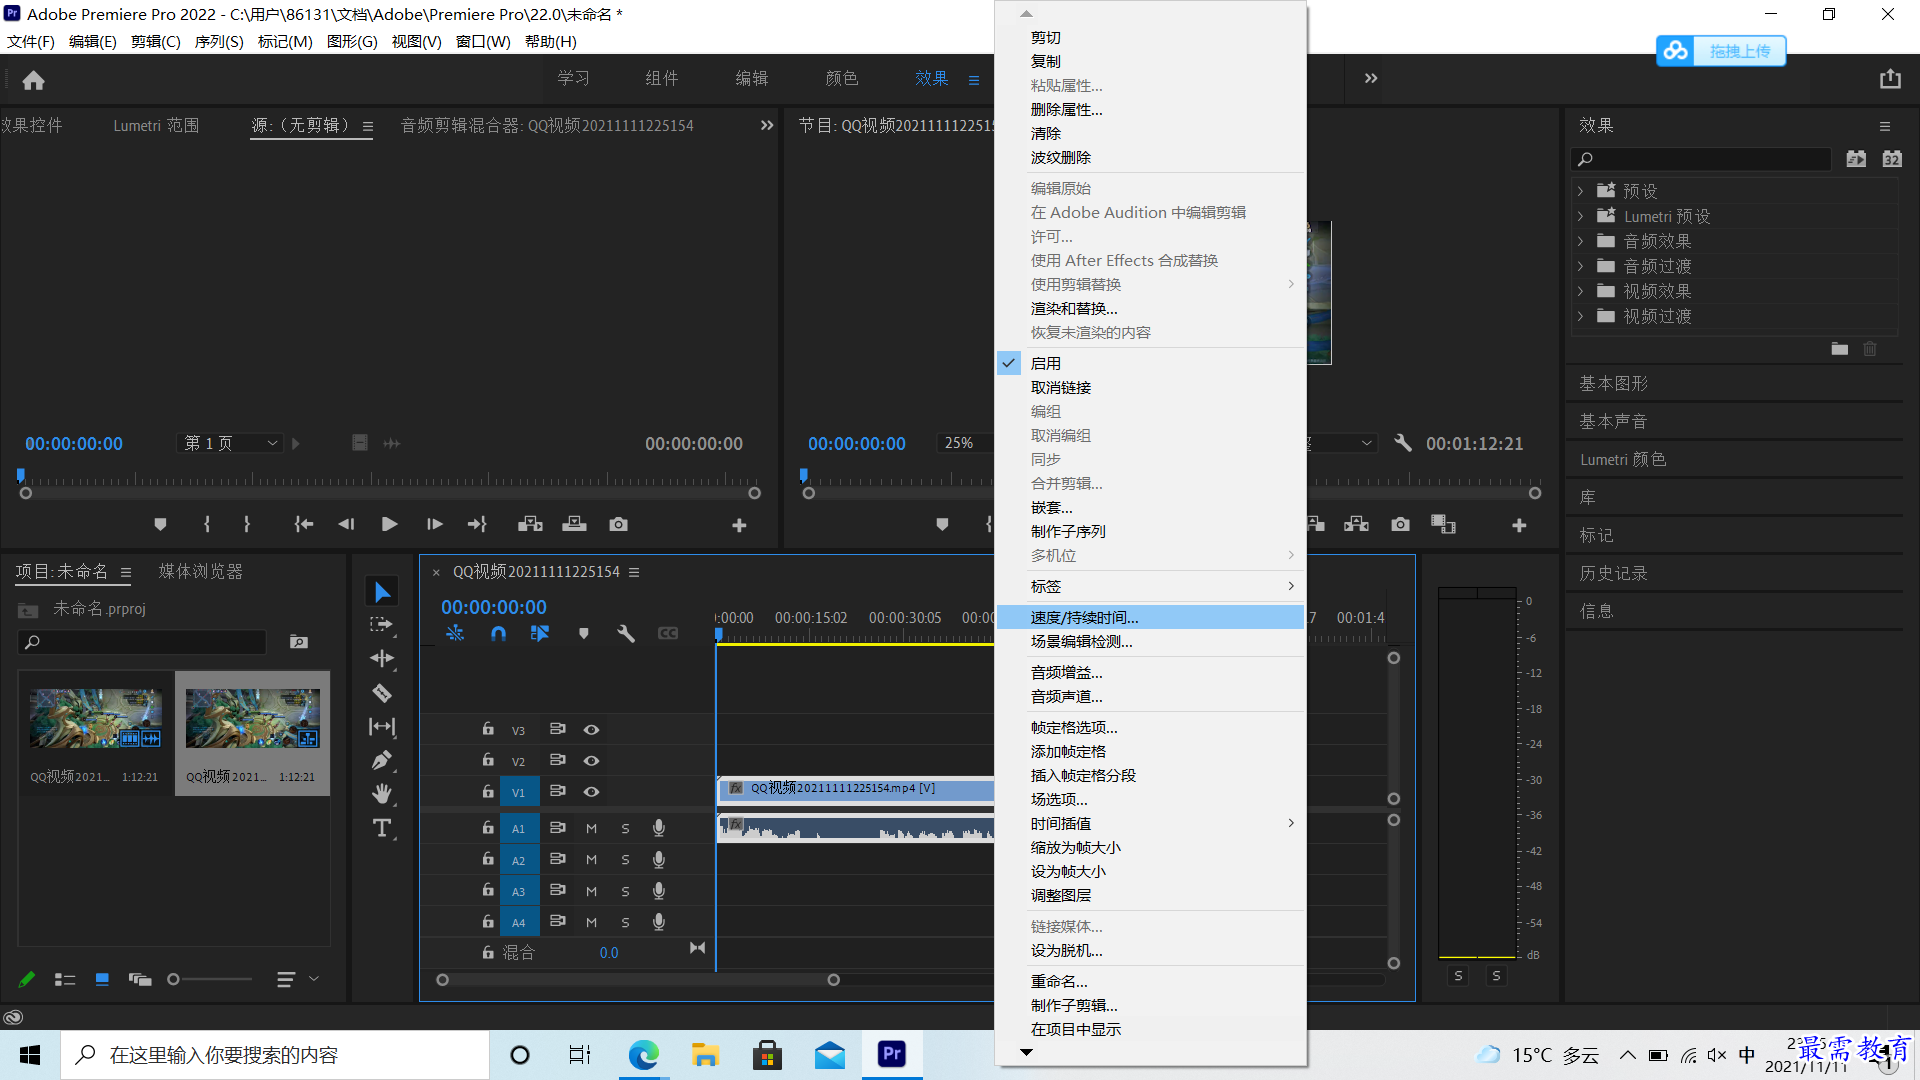
Task: Select 嵌套 in context menu
Action: 1150,507
